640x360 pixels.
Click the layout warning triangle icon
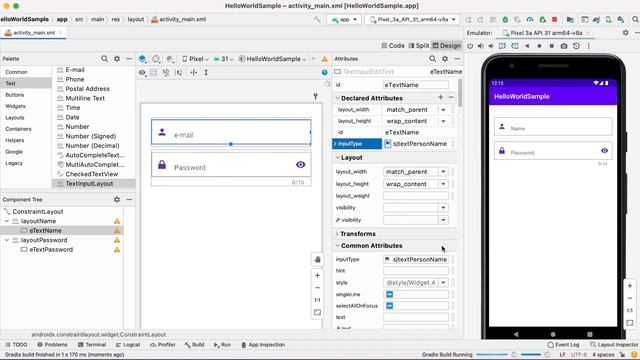[324, 59]
